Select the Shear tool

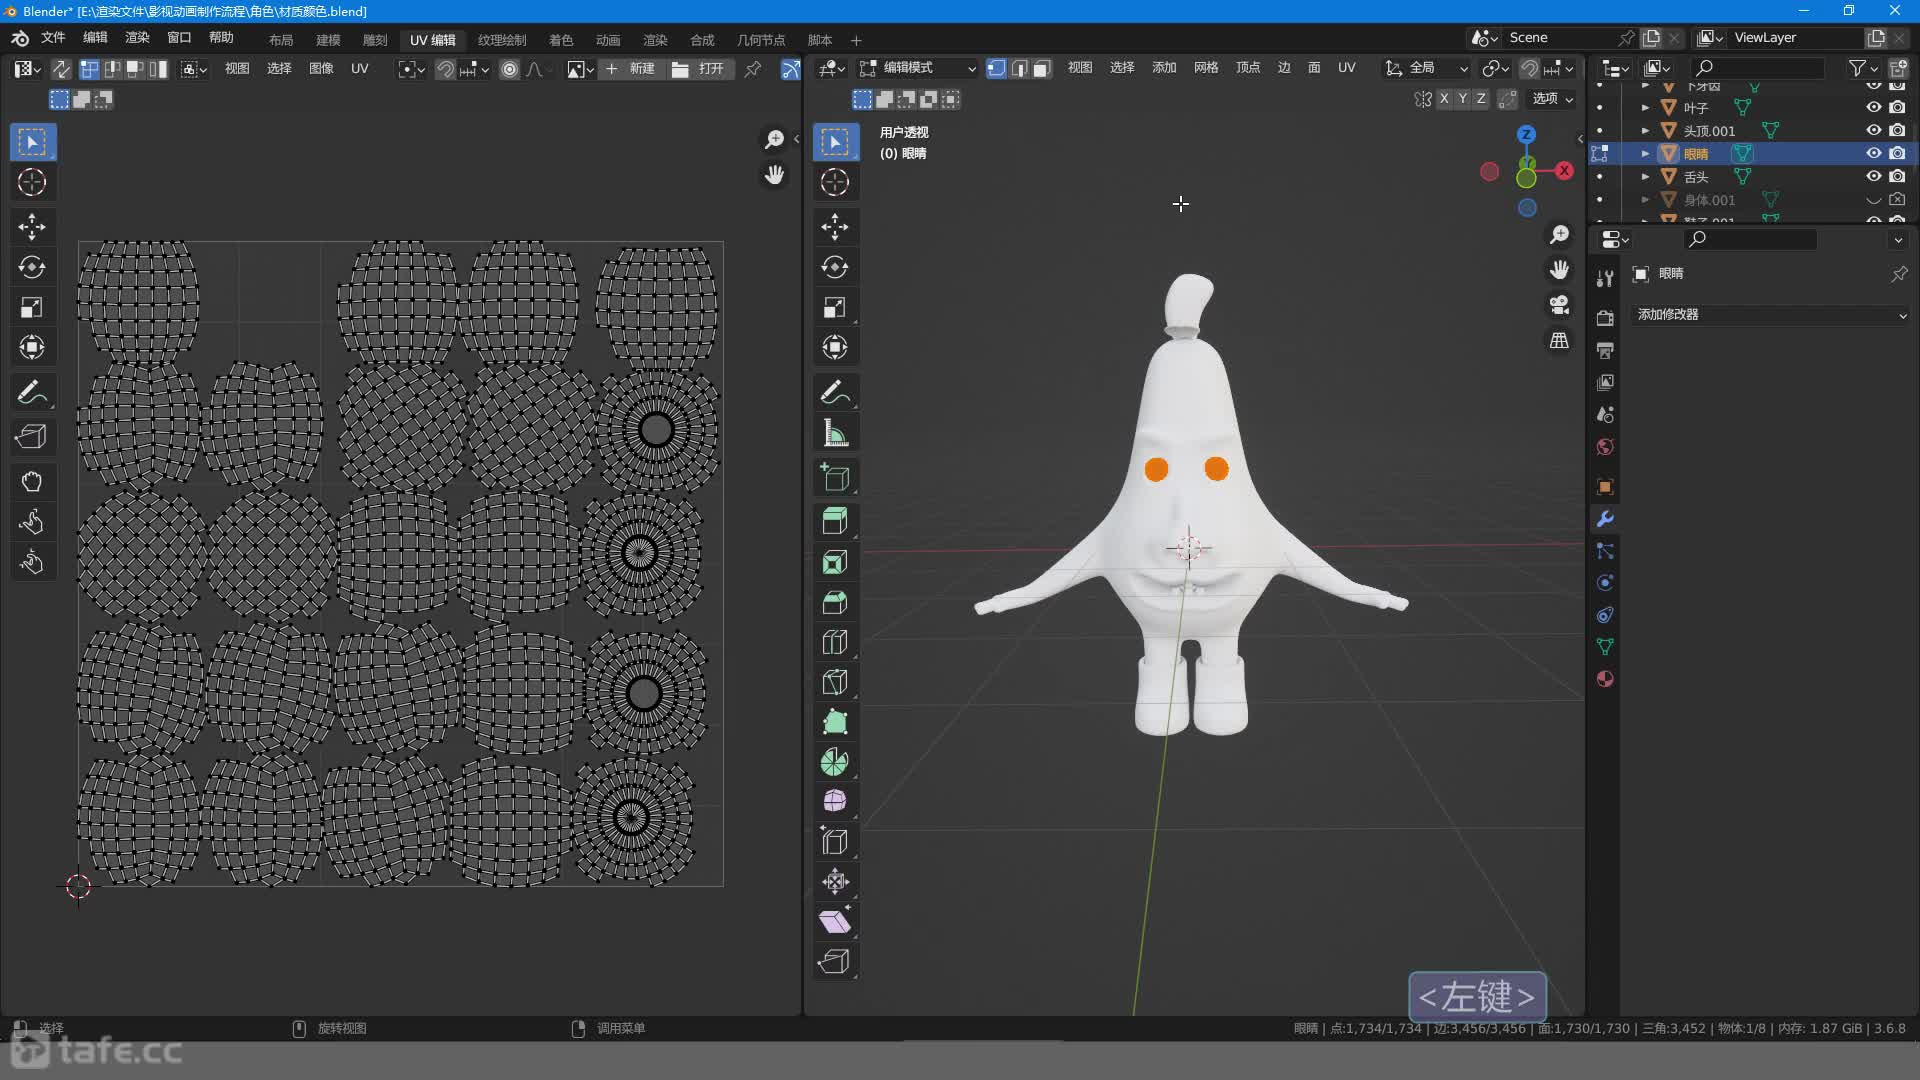(835, 921)
